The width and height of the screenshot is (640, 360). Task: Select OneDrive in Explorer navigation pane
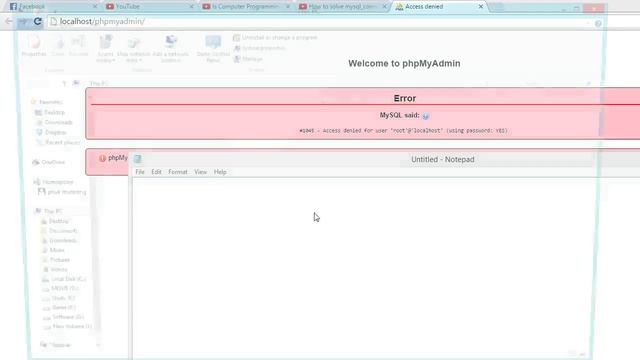click(x=49, y=162)
